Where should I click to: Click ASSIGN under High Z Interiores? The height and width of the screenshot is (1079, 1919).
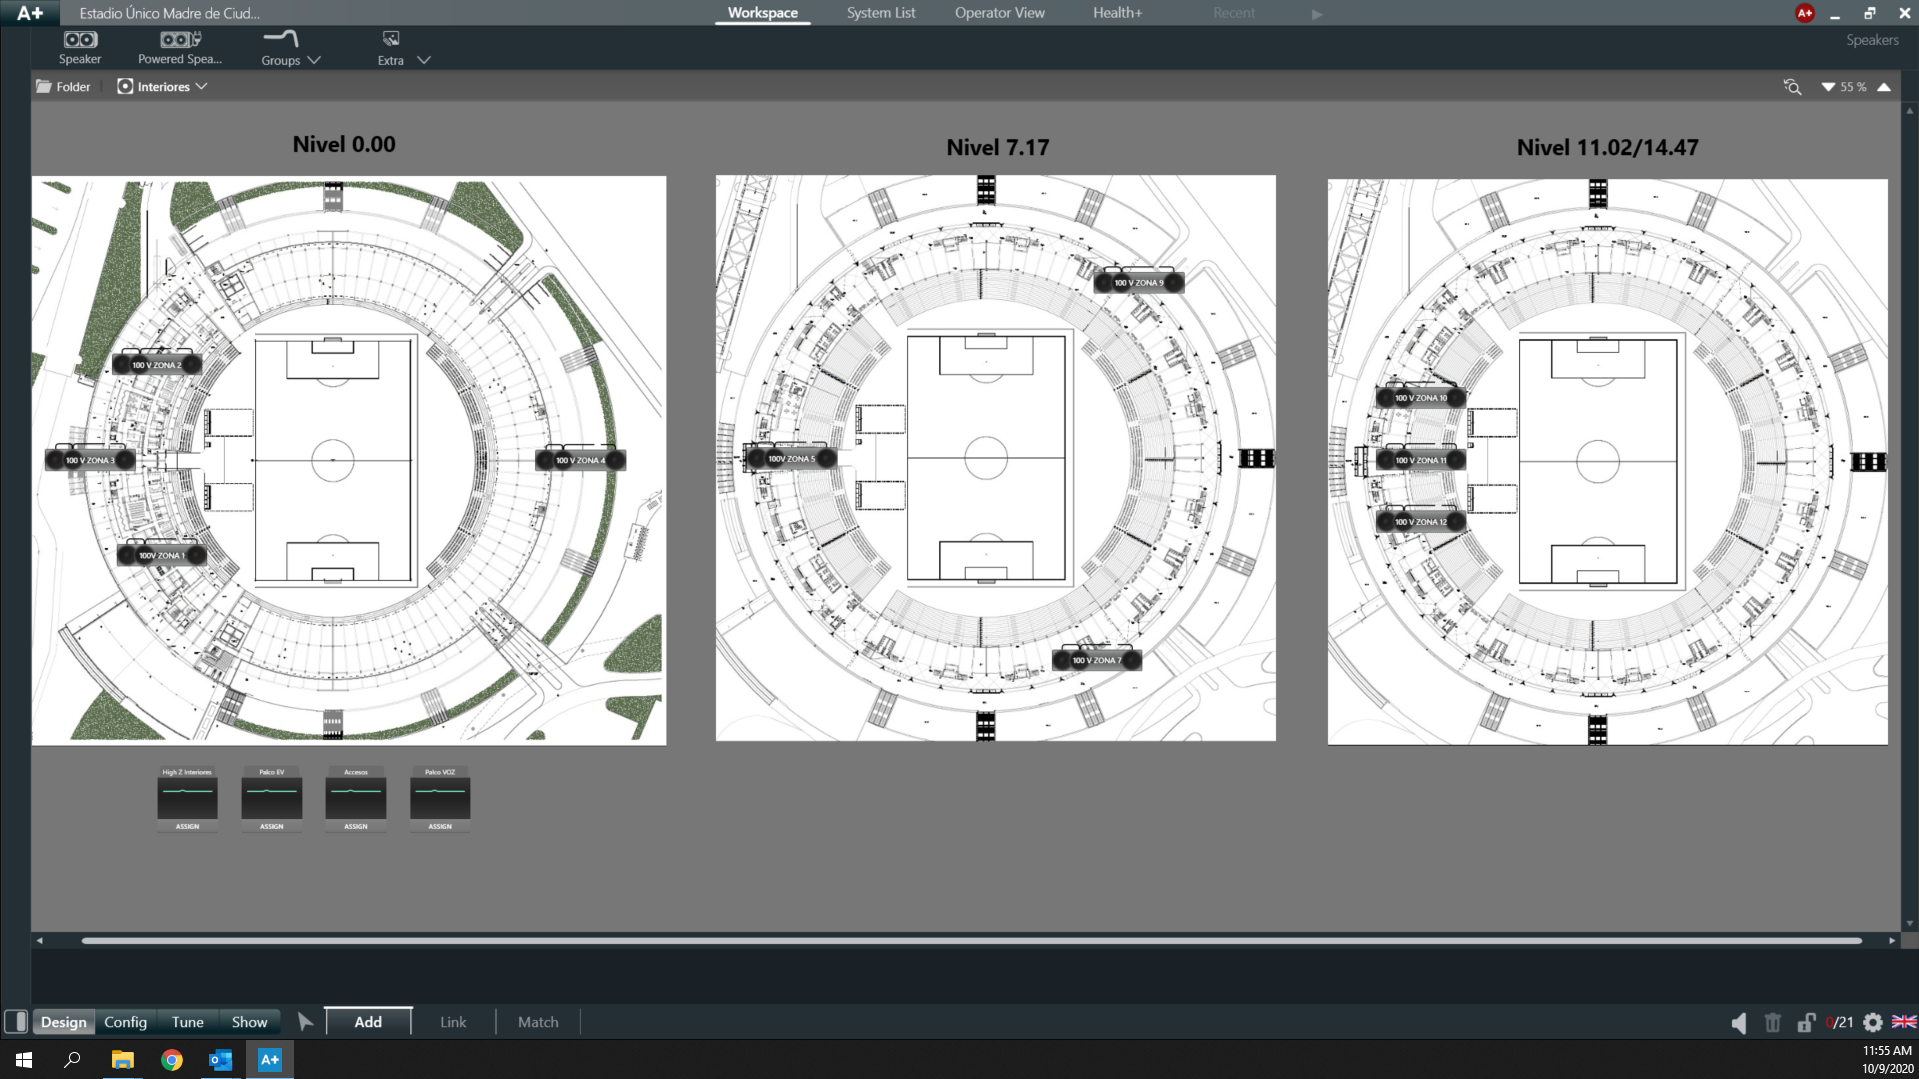tap(187, 826)
